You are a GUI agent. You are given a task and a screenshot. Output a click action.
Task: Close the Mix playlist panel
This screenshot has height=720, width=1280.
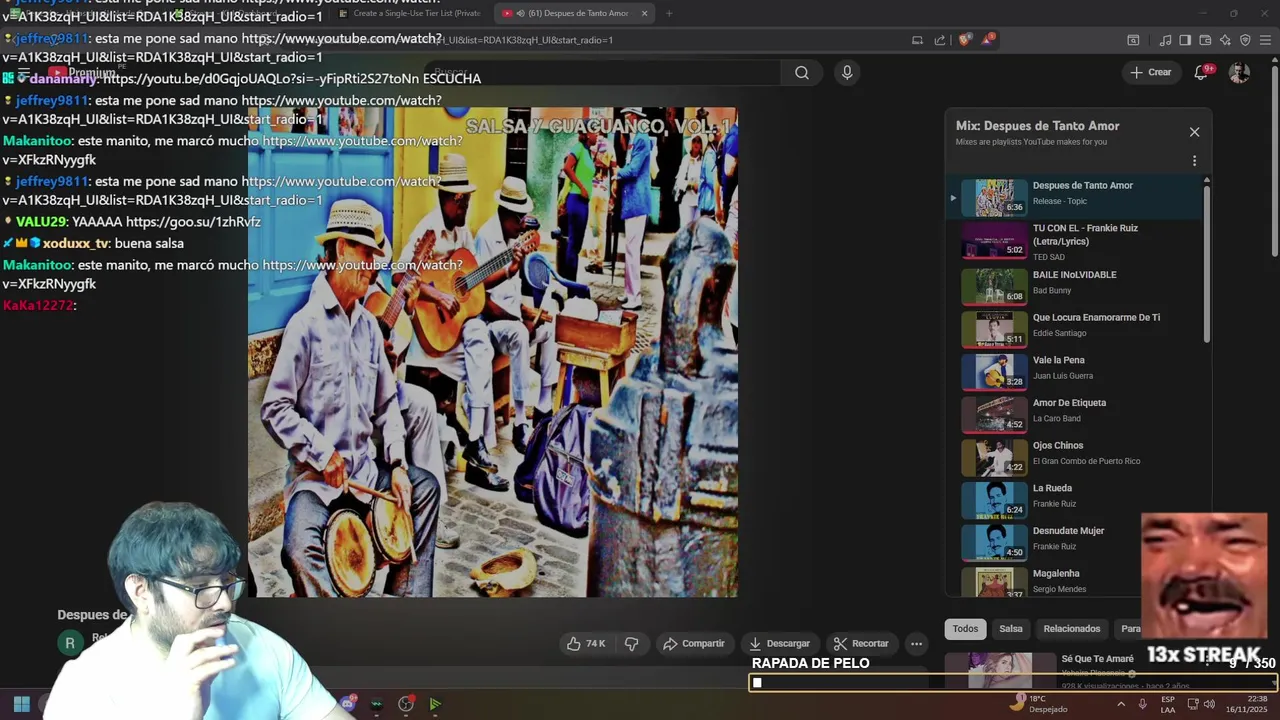[1194, 132]
